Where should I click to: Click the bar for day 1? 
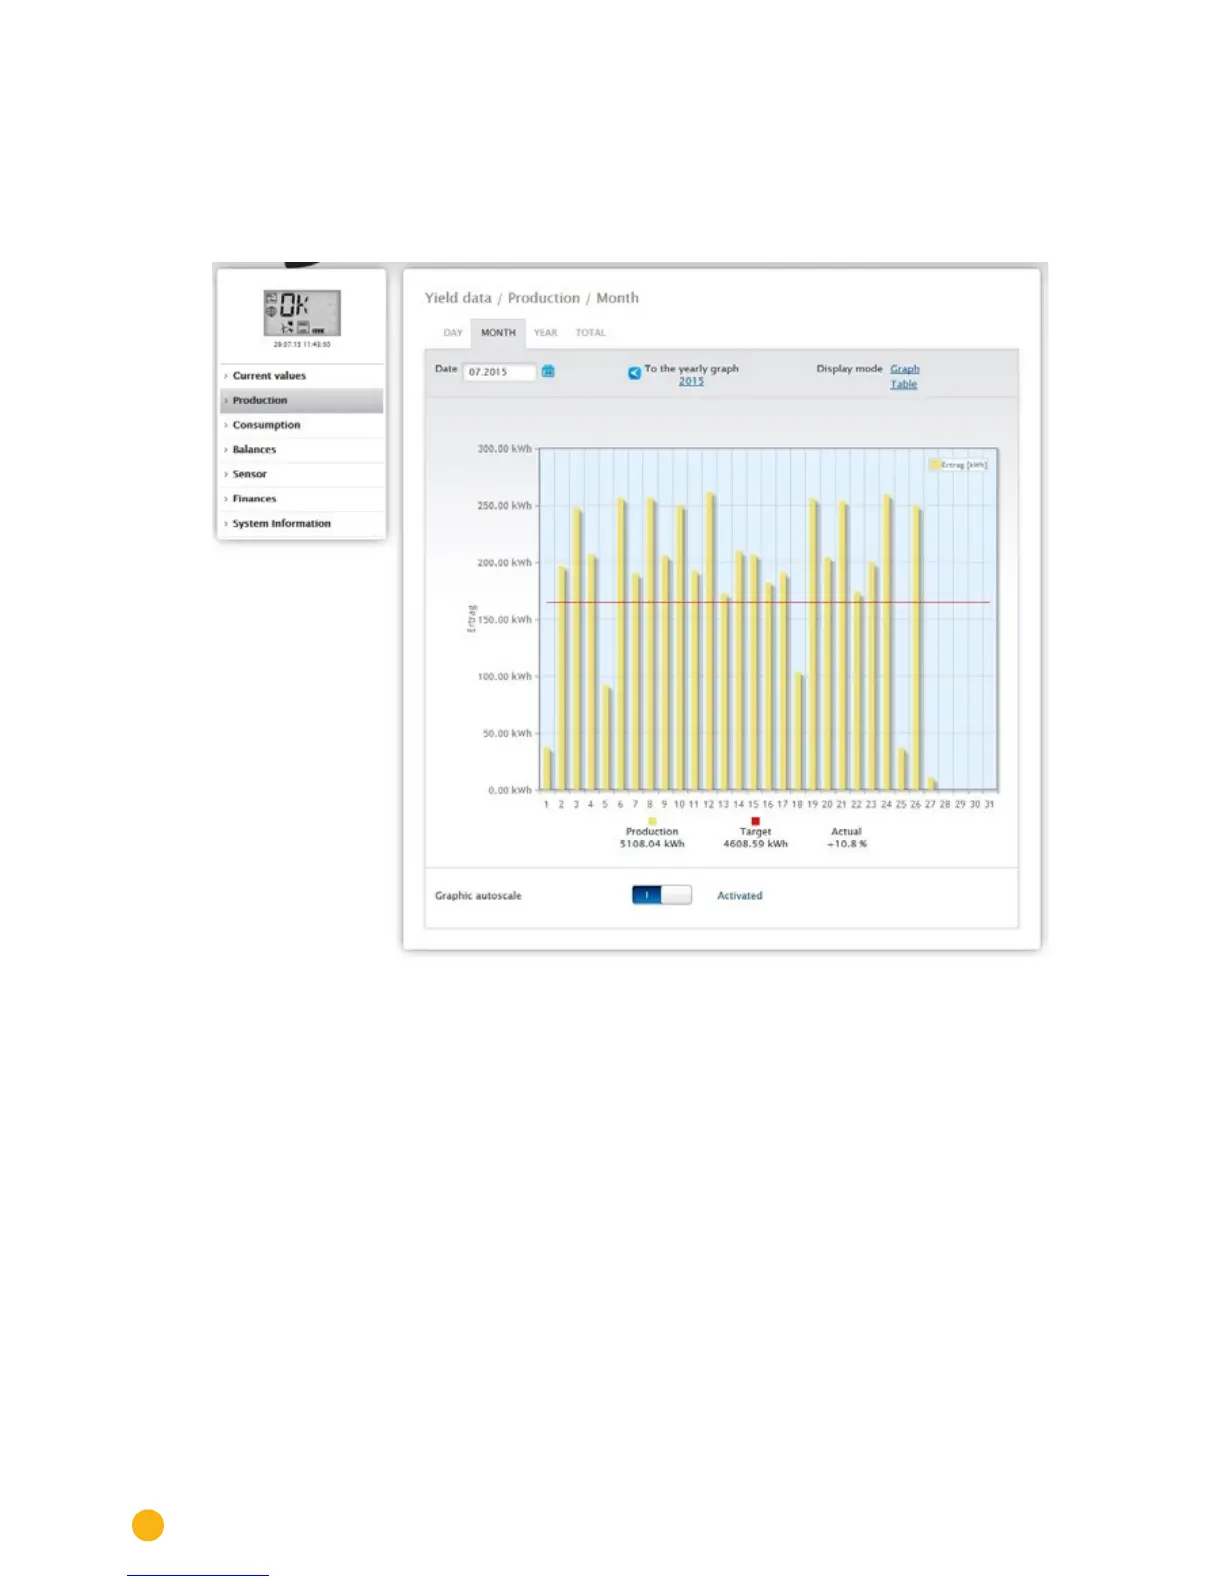point(547,769)
